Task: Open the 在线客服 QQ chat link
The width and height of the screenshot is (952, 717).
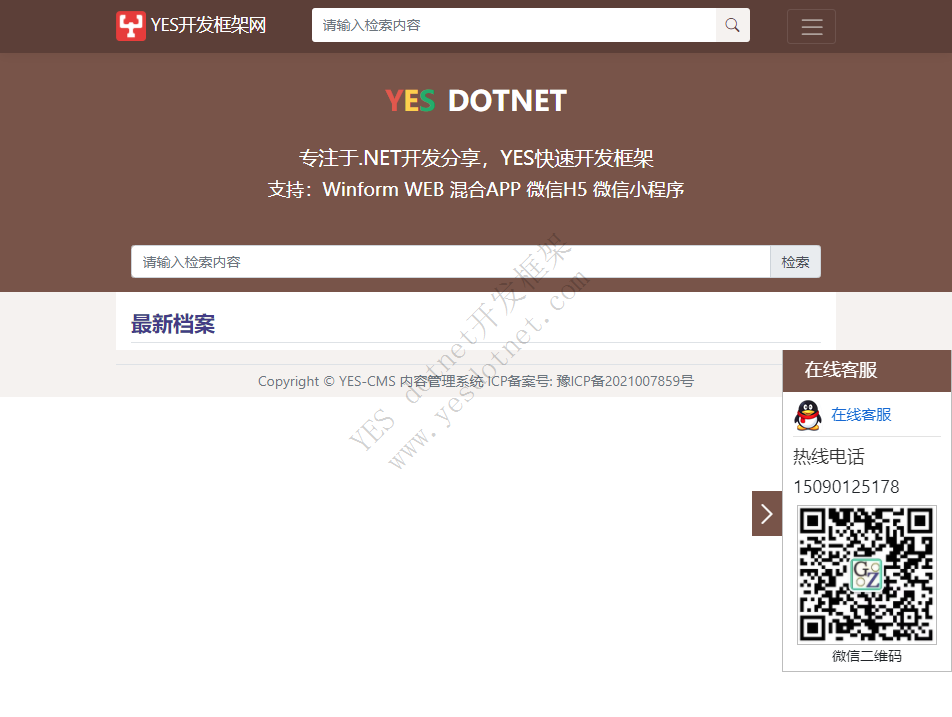Action: [x=861, y=415]
